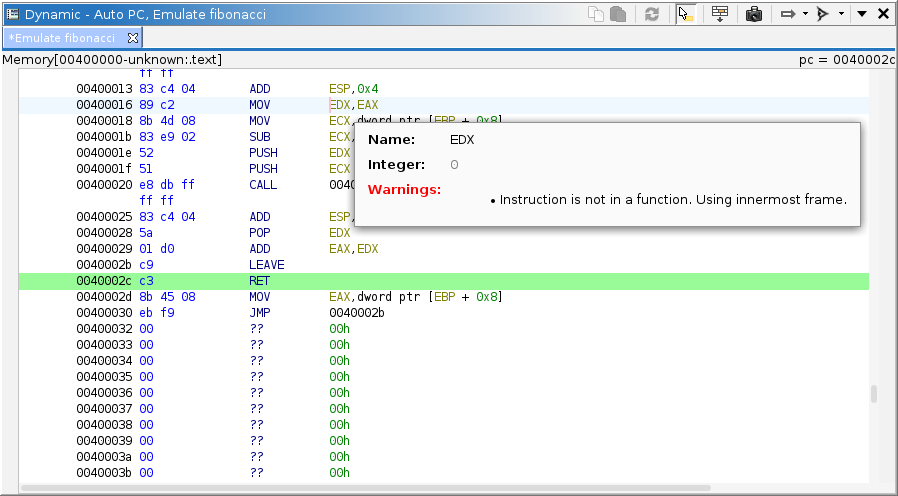
Task: Open the panel menu black triangle
Action: coord(861,14)
